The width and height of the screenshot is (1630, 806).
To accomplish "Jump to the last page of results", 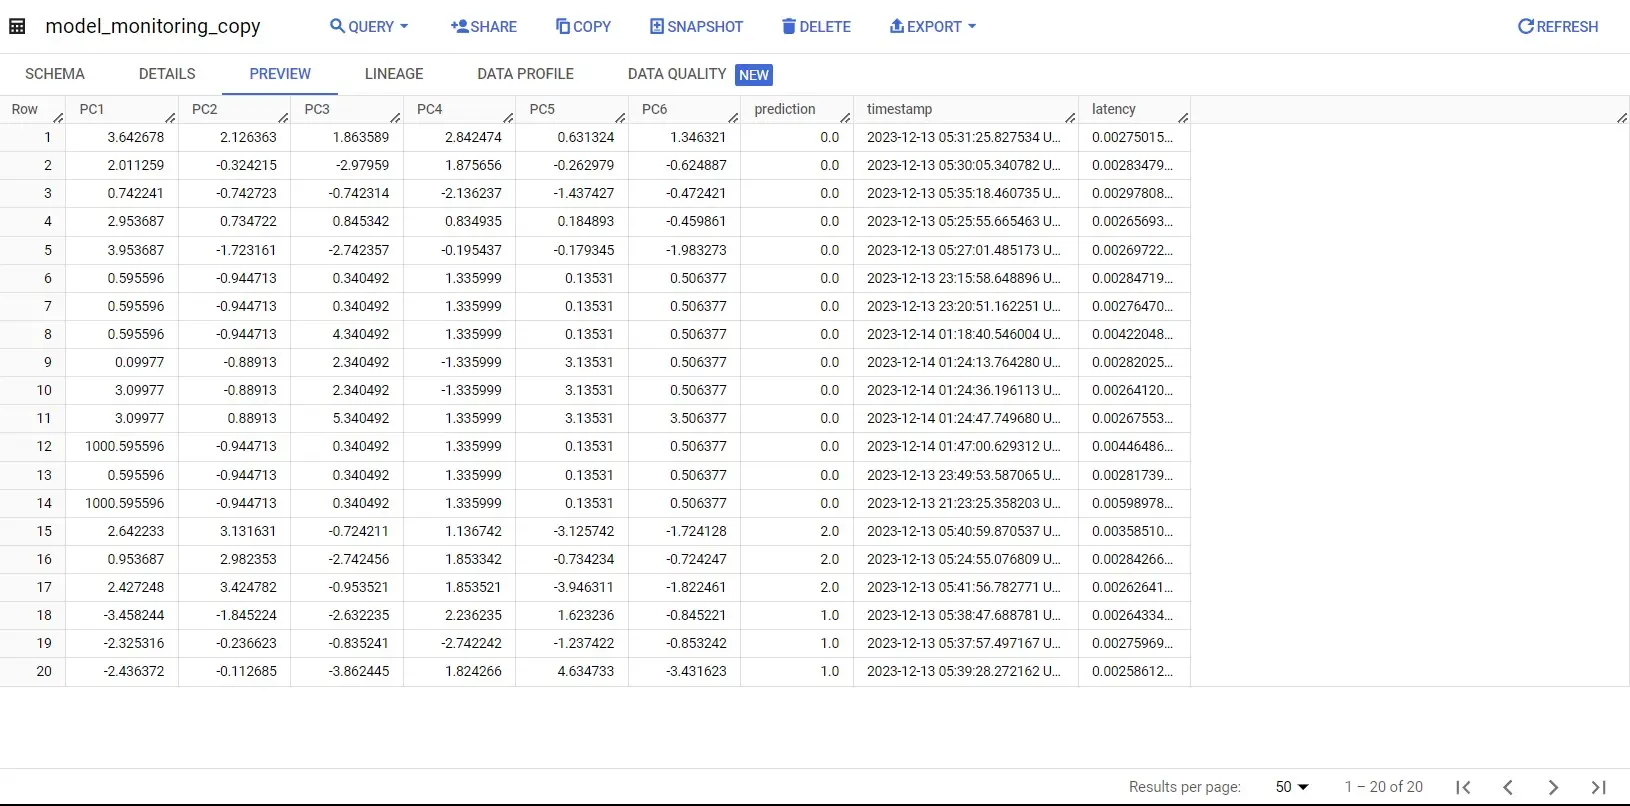I will point(1598,787).
